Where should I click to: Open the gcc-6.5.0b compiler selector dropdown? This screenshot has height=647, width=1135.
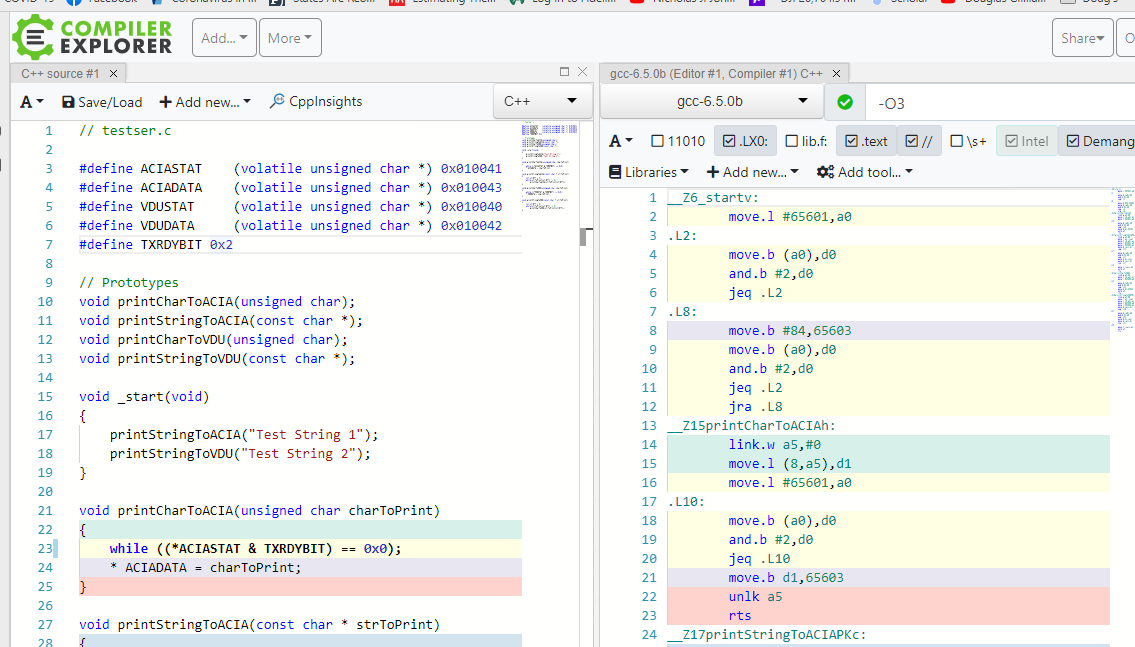click(x=710, y=102)
